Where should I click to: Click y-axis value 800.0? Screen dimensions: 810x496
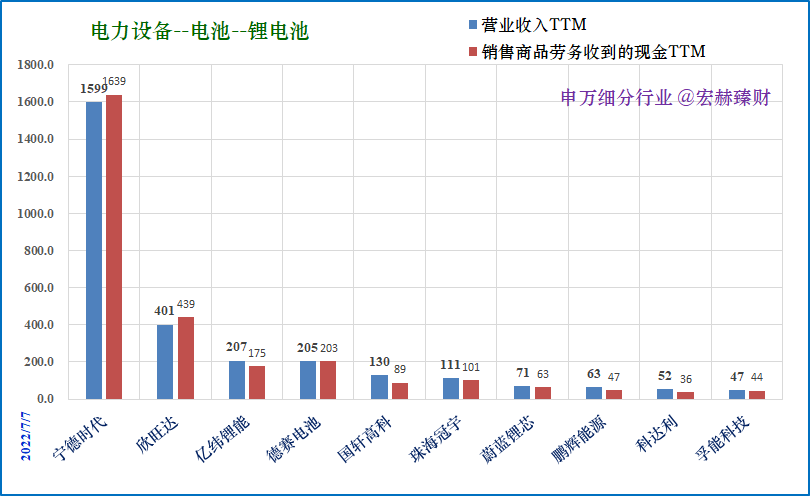(x=39, y=251)
